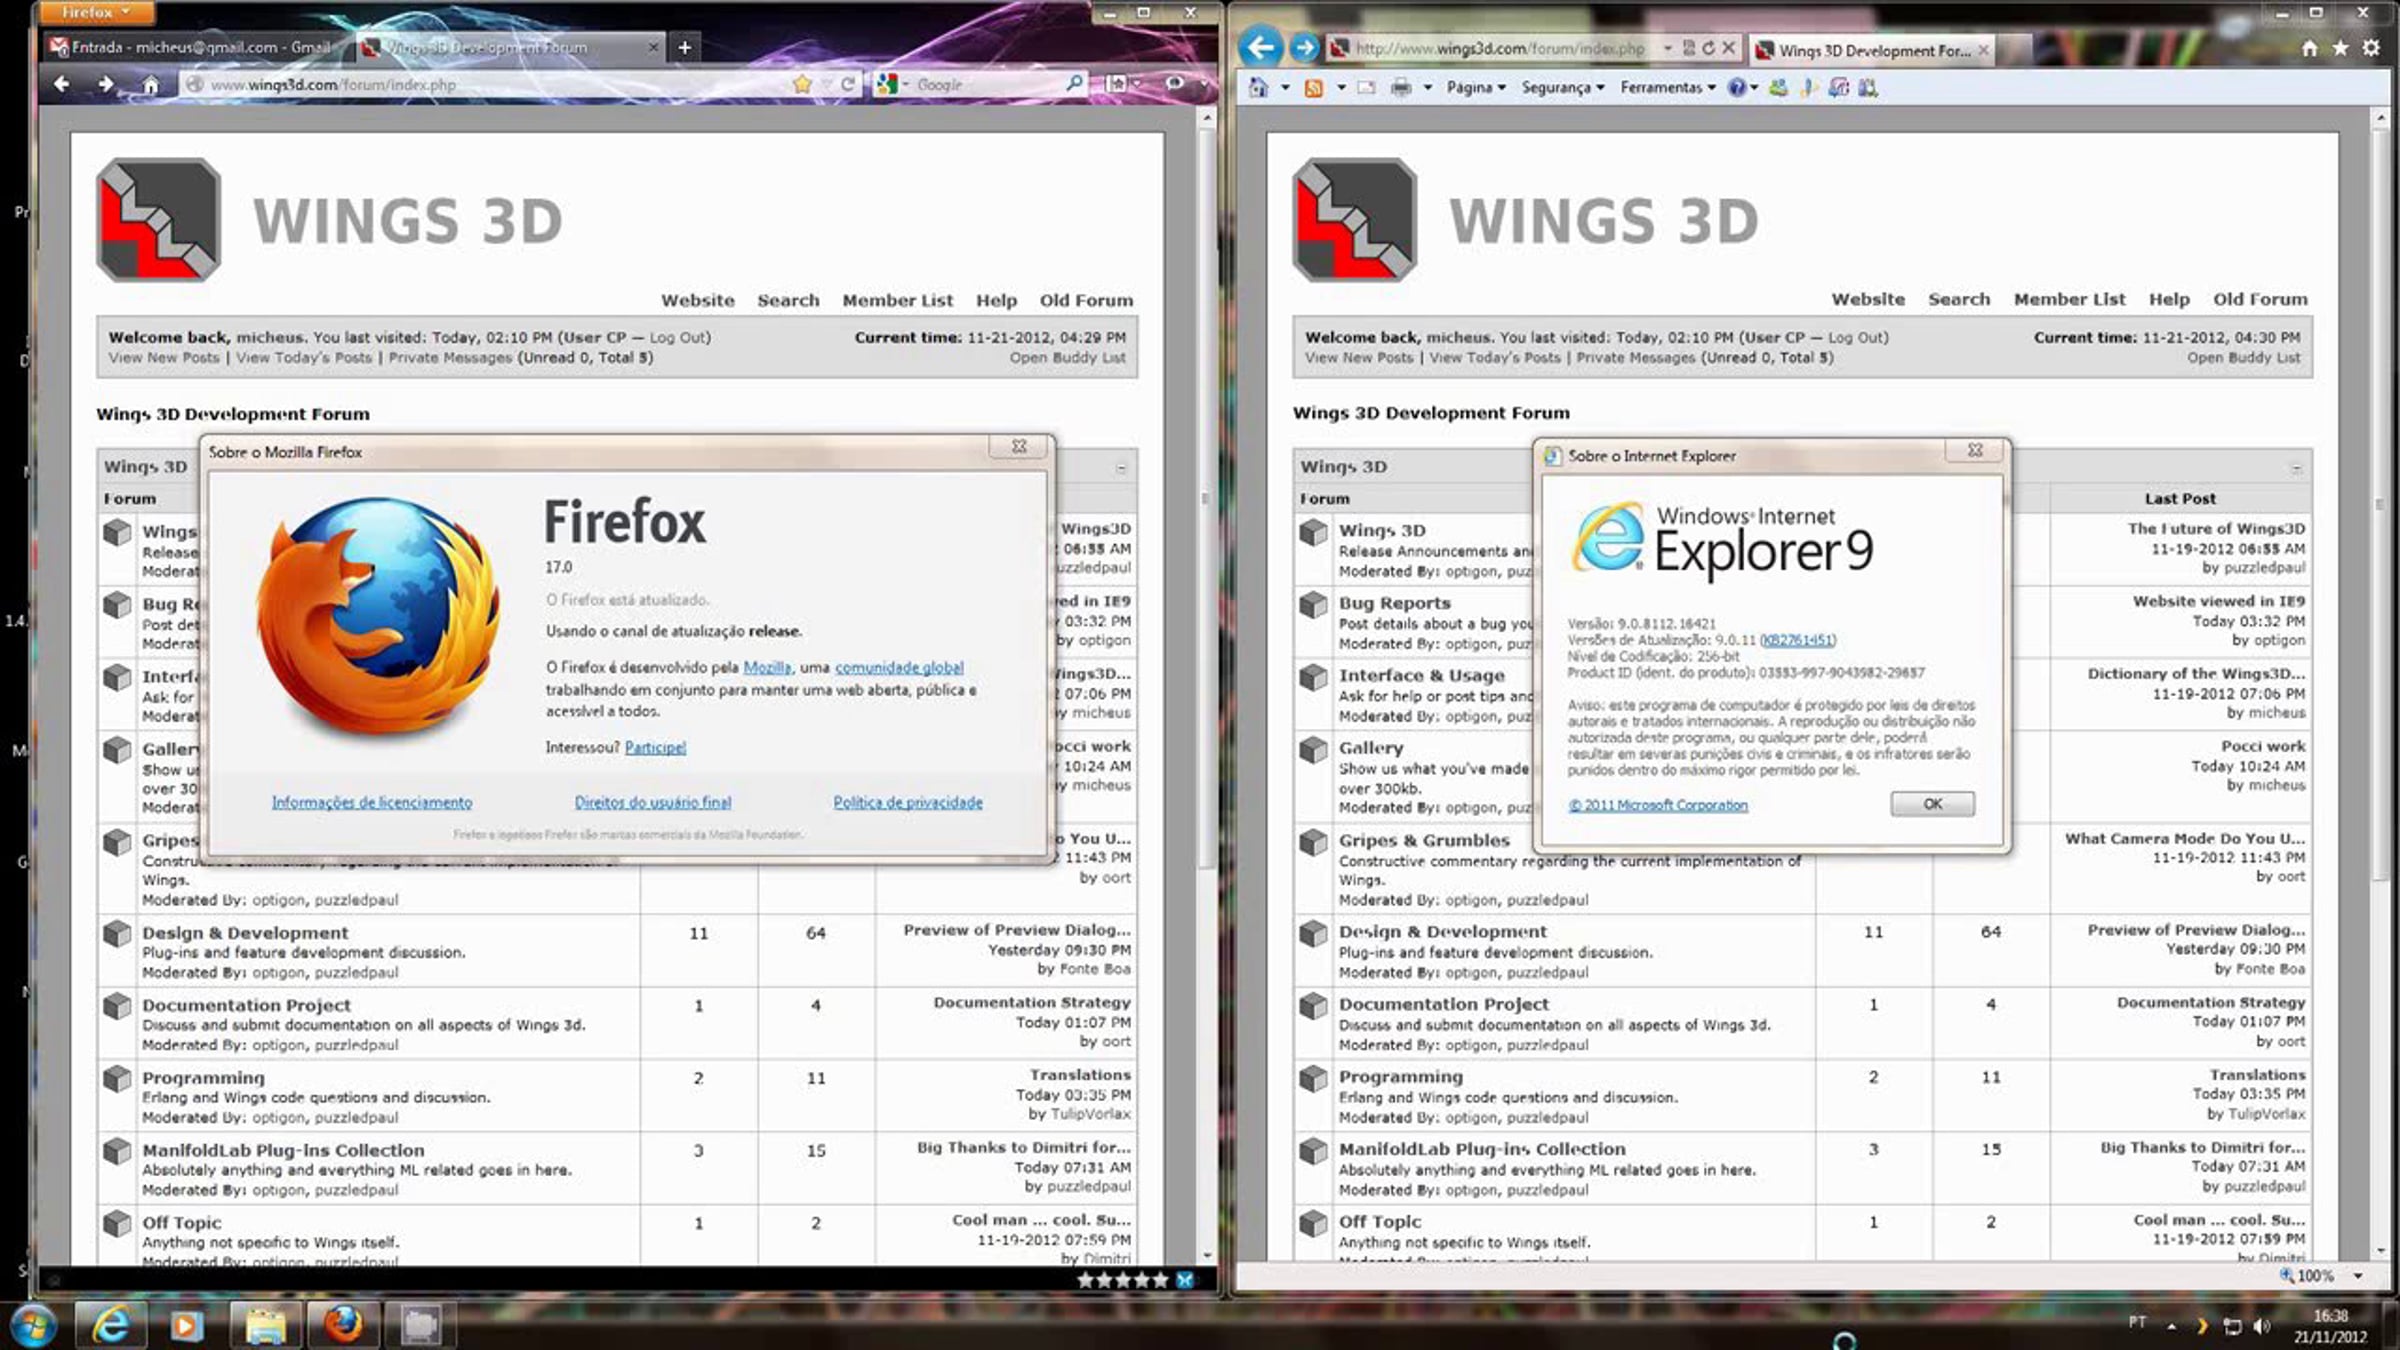Click the Internet Explorer back button
Image resolution: width=2400 pixels, height=1350 pixels.
tap(1261, 47)
